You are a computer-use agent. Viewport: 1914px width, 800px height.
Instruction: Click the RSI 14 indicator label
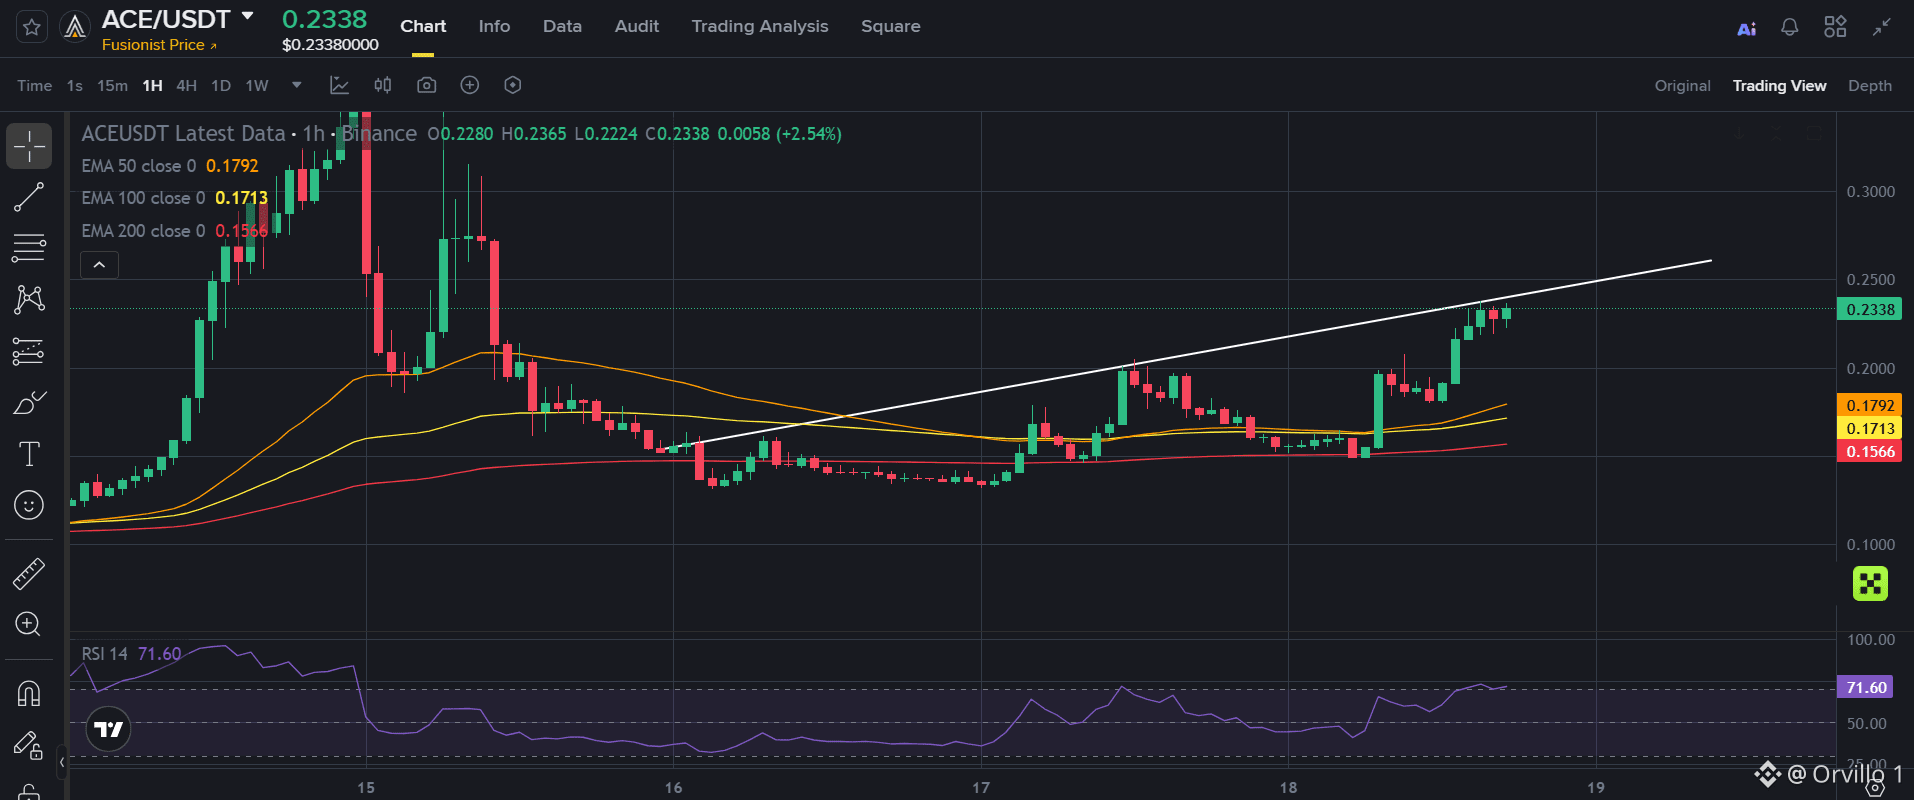coord(105,654)
